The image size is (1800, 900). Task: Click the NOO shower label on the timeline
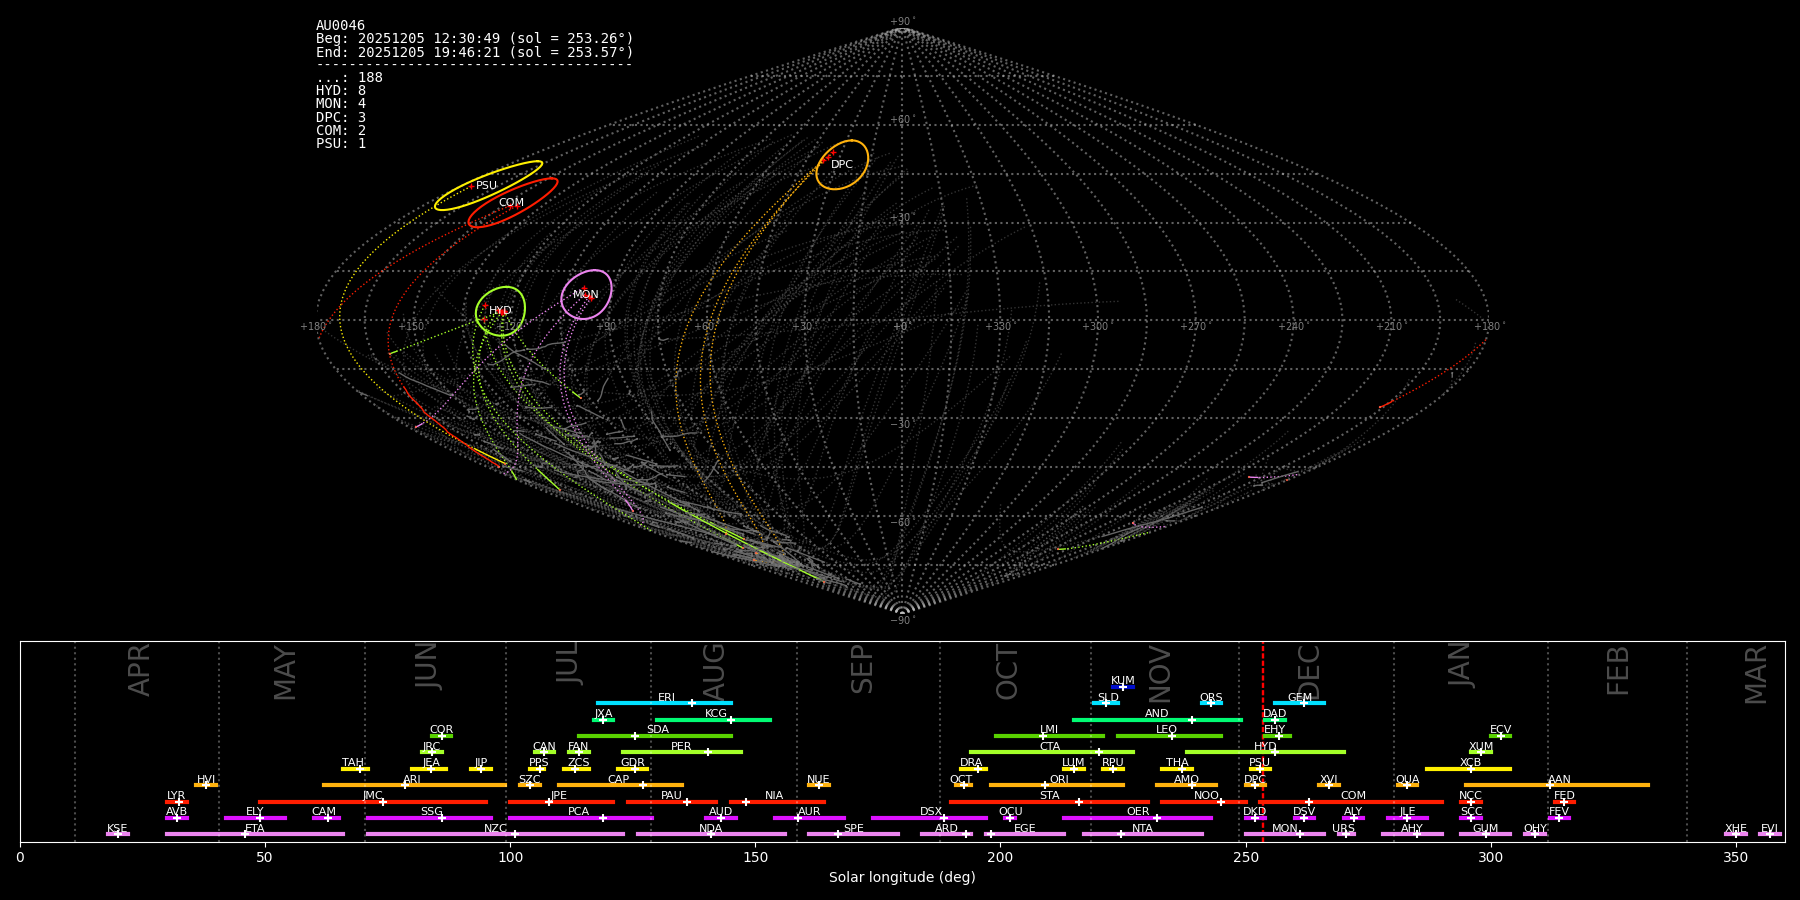[x=1206, y=796]
